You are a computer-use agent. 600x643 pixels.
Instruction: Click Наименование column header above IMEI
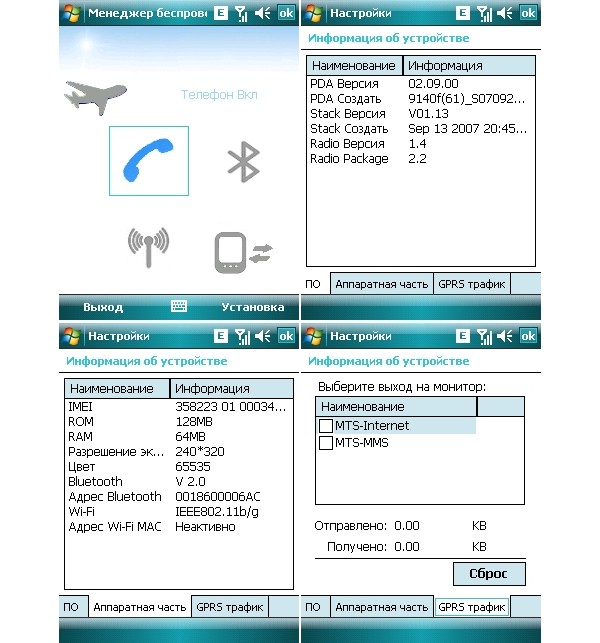pyautogui.click(x=117, y=388)
